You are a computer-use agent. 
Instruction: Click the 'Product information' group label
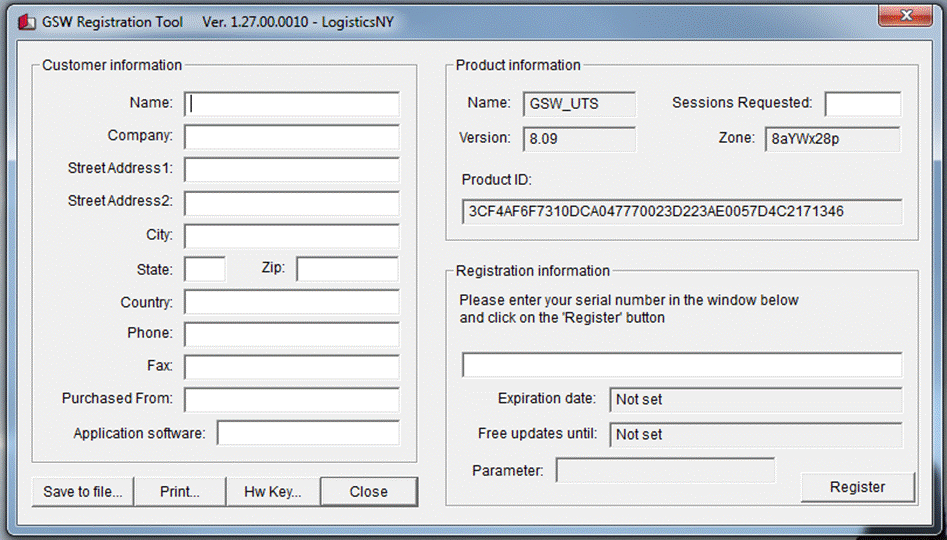518,65
